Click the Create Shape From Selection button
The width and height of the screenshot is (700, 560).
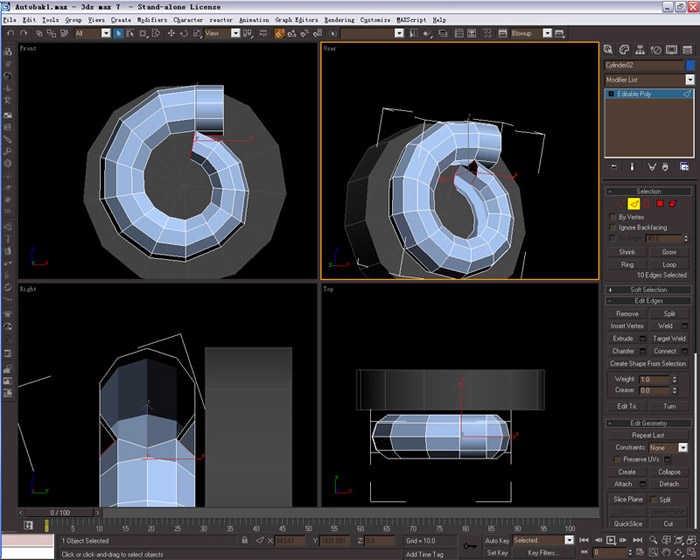pos(648,364)
